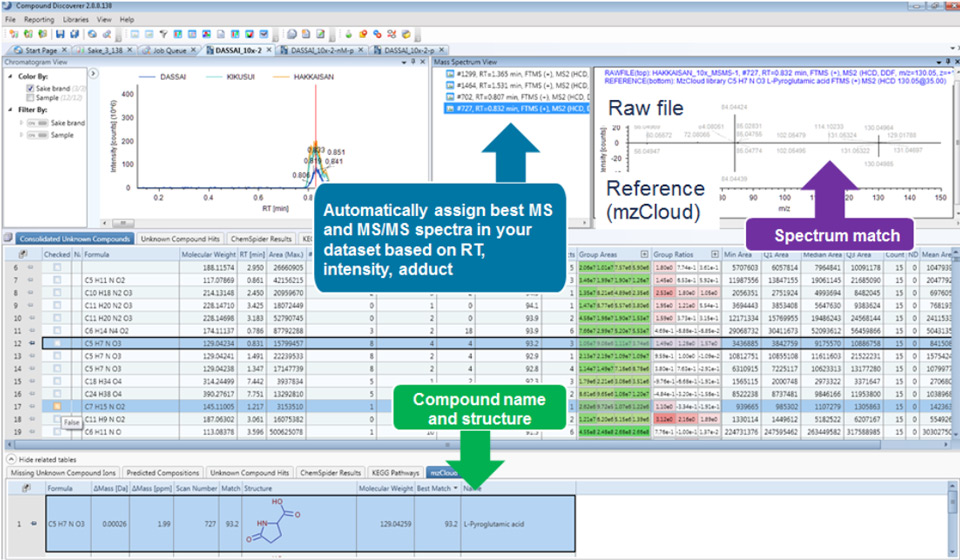Screen dimensions: 960x560
Task: Click the pin icon on mzCloud result row 1
Action: 34,524
